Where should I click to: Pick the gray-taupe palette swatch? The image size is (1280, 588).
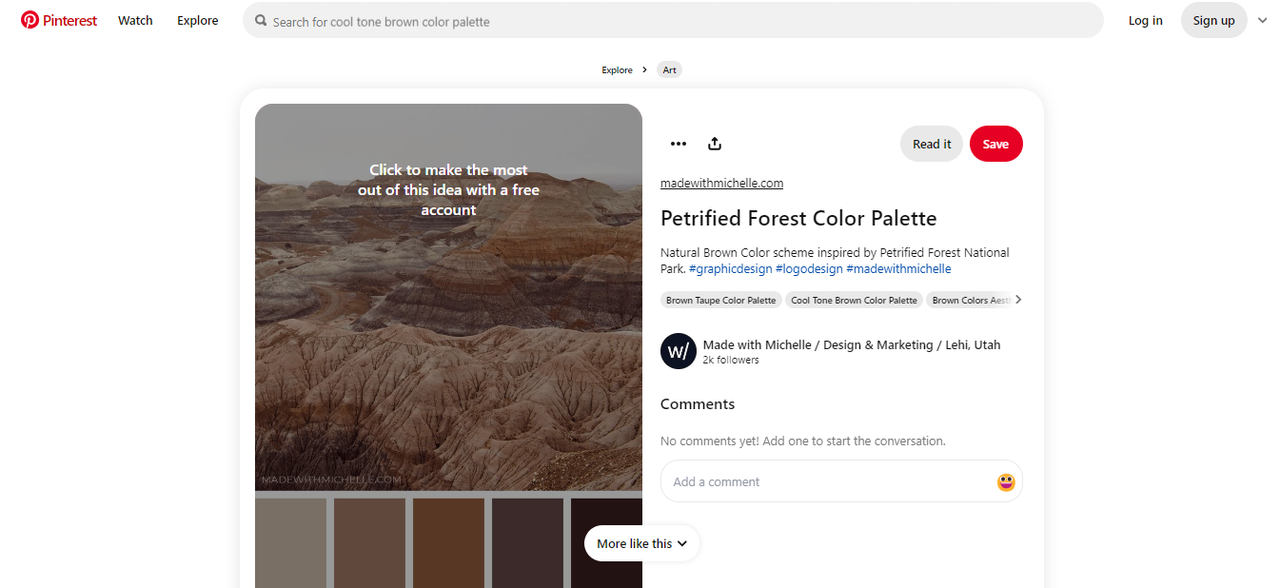coord(291,543)
